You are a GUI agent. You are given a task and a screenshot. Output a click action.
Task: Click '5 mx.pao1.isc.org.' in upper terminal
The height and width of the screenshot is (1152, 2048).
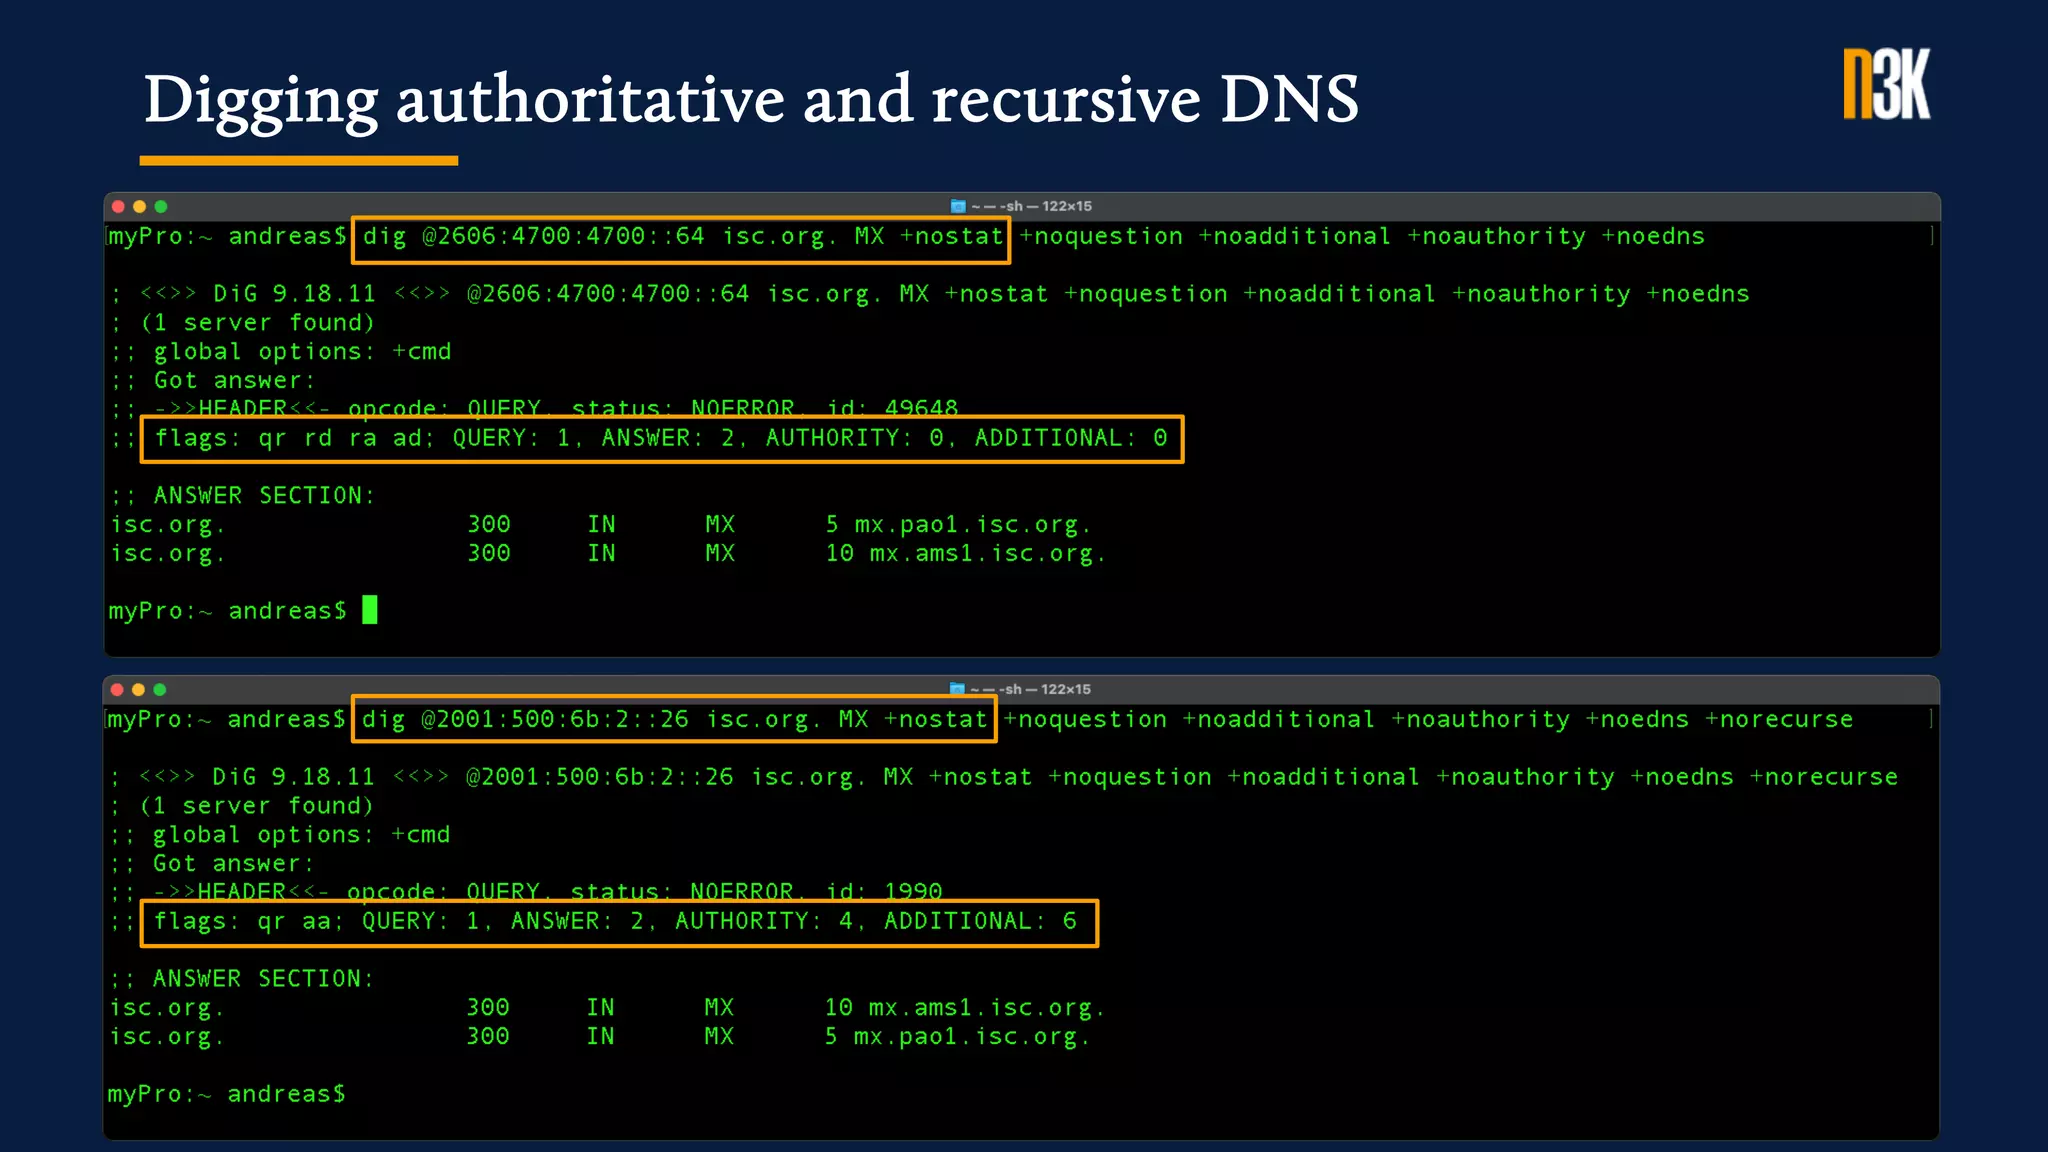tap(958, 525)
